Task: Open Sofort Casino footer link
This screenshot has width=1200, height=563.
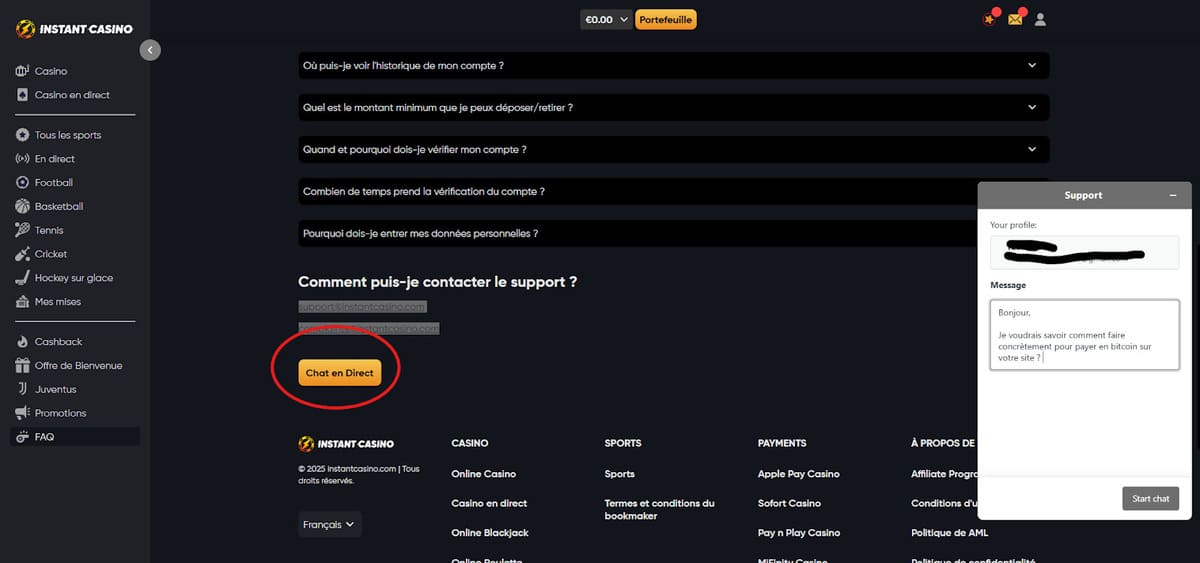Action: coord(789,503)
